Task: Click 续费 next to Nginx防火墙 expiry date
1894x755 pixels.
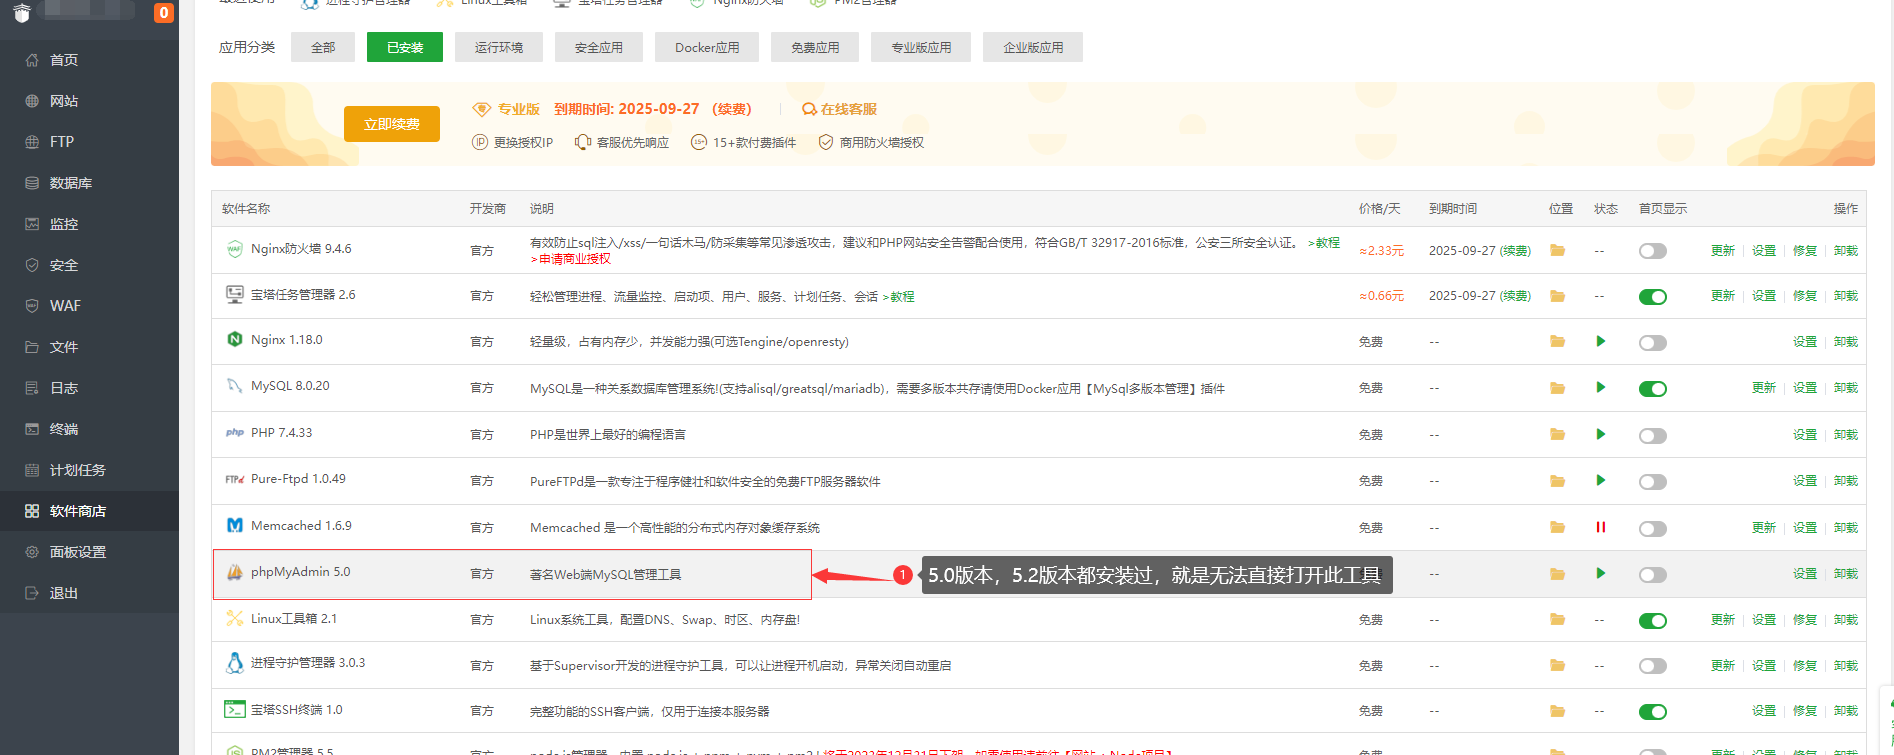Action: (x=1515, y=251)
